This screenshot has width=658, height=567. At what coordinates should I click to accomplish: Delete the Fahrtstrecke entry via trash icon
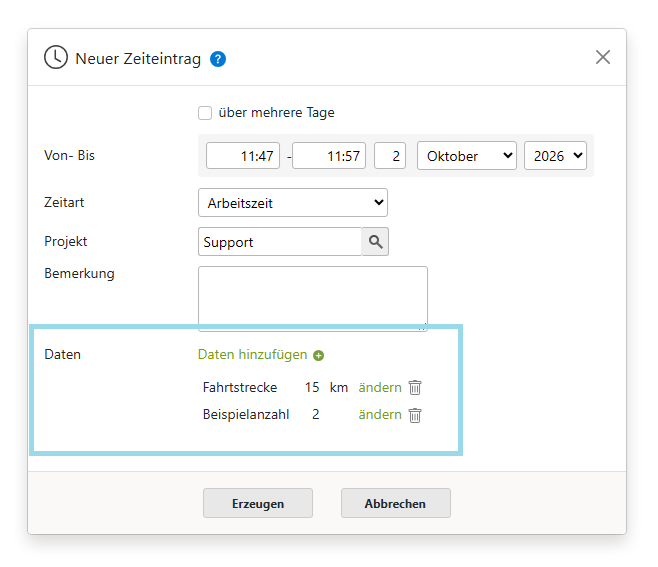pos(415,387)
